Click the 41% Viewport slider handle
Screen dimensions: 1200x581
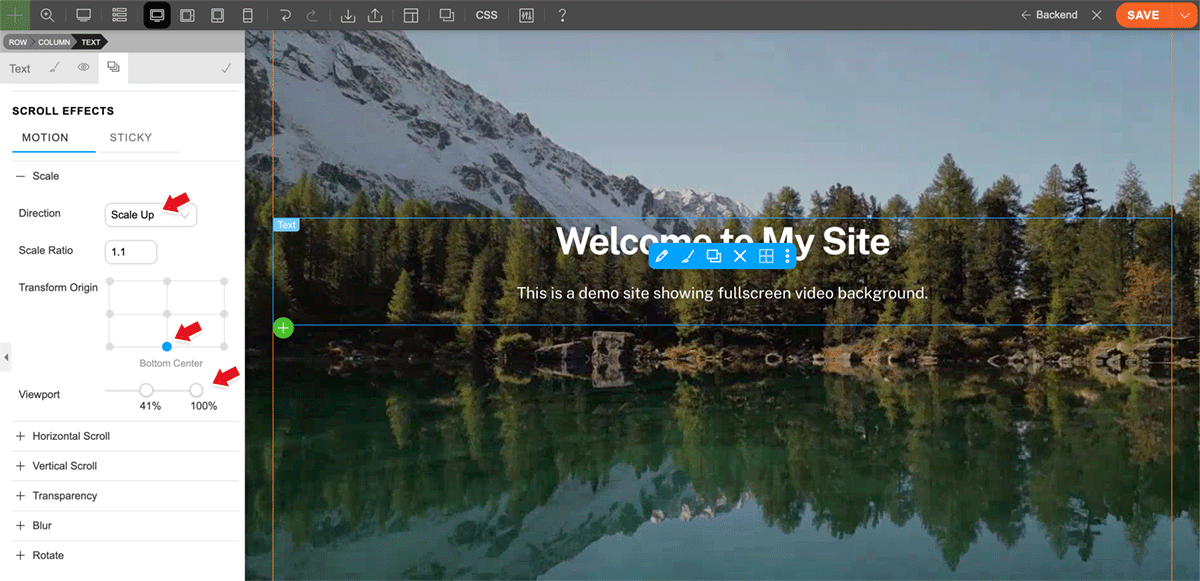[146, 390]
